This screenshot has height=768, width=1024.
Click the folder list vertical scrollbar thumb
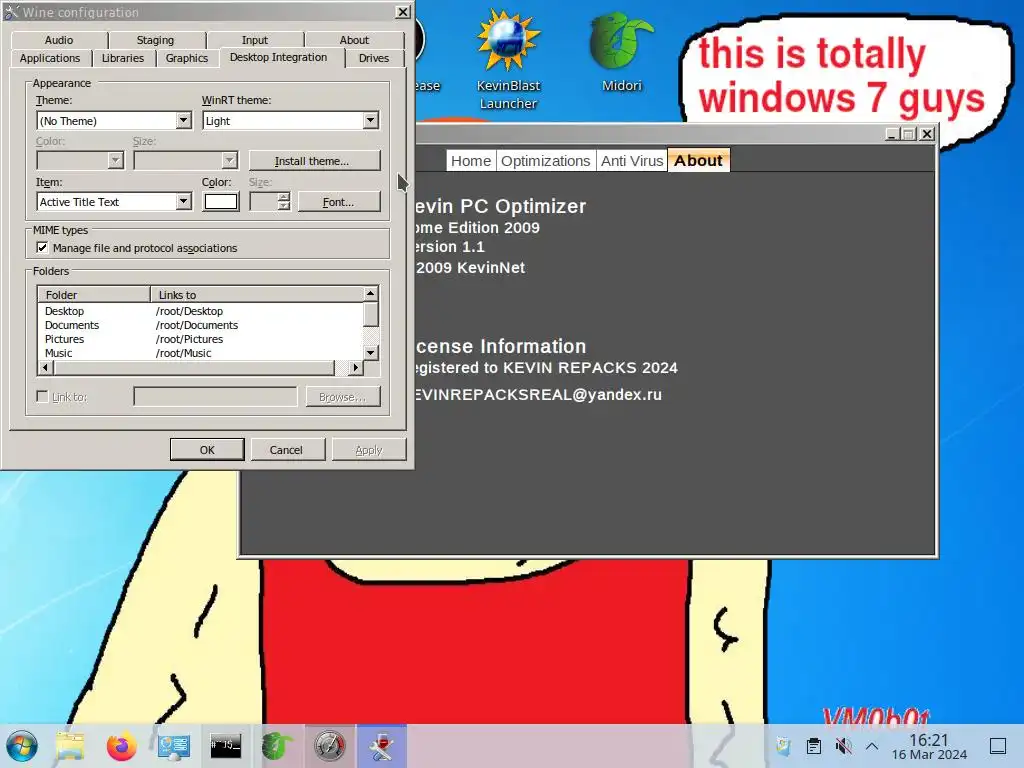click(370, 314)
